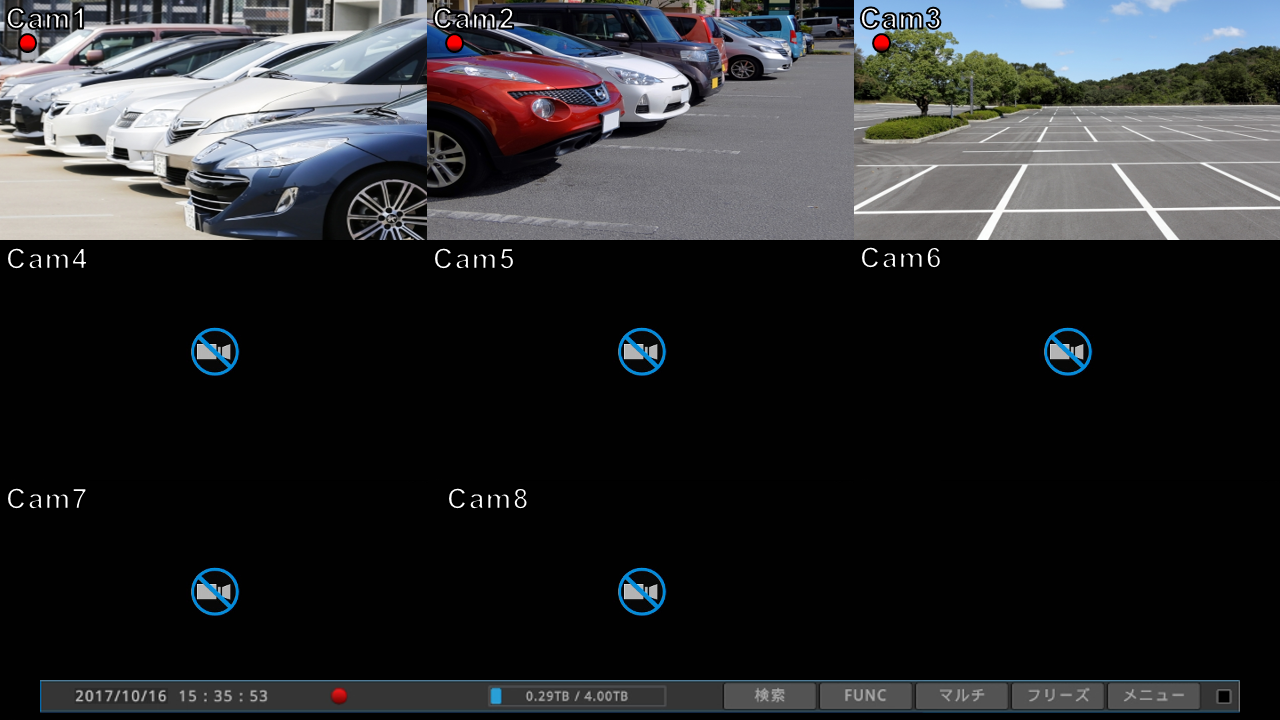Select the Cam3 empty parking lot feed
Viewport: 1280px width, 720px height.
(1067, 120)
